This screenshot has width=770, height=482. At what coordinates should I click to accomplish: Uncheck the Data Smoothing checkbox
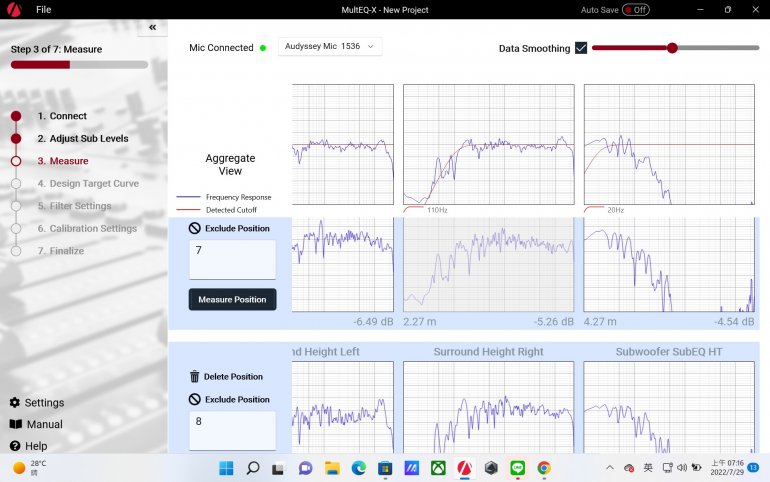click(x=581, y=48)
